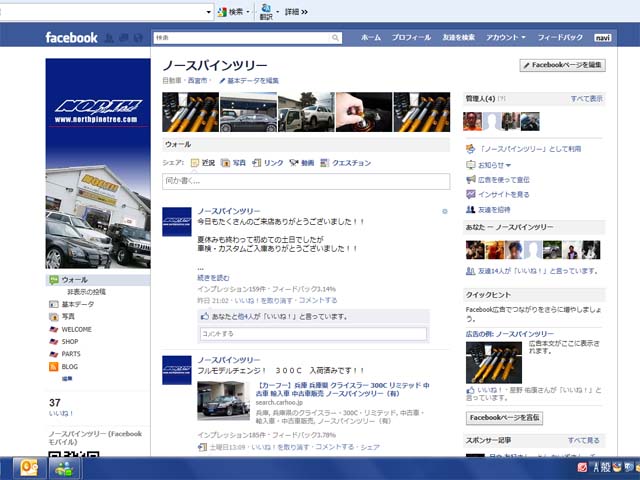Expand 詳細 in browser toolbar

point(296,12)
